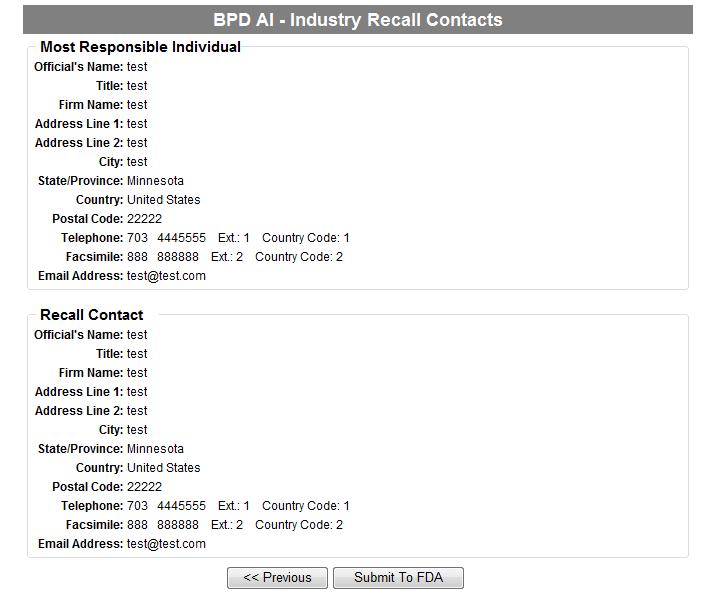Click postal code 22222 in Most Responsible Individual
Image resolution: width=717 pixels, height=595 pixels.
144,219
